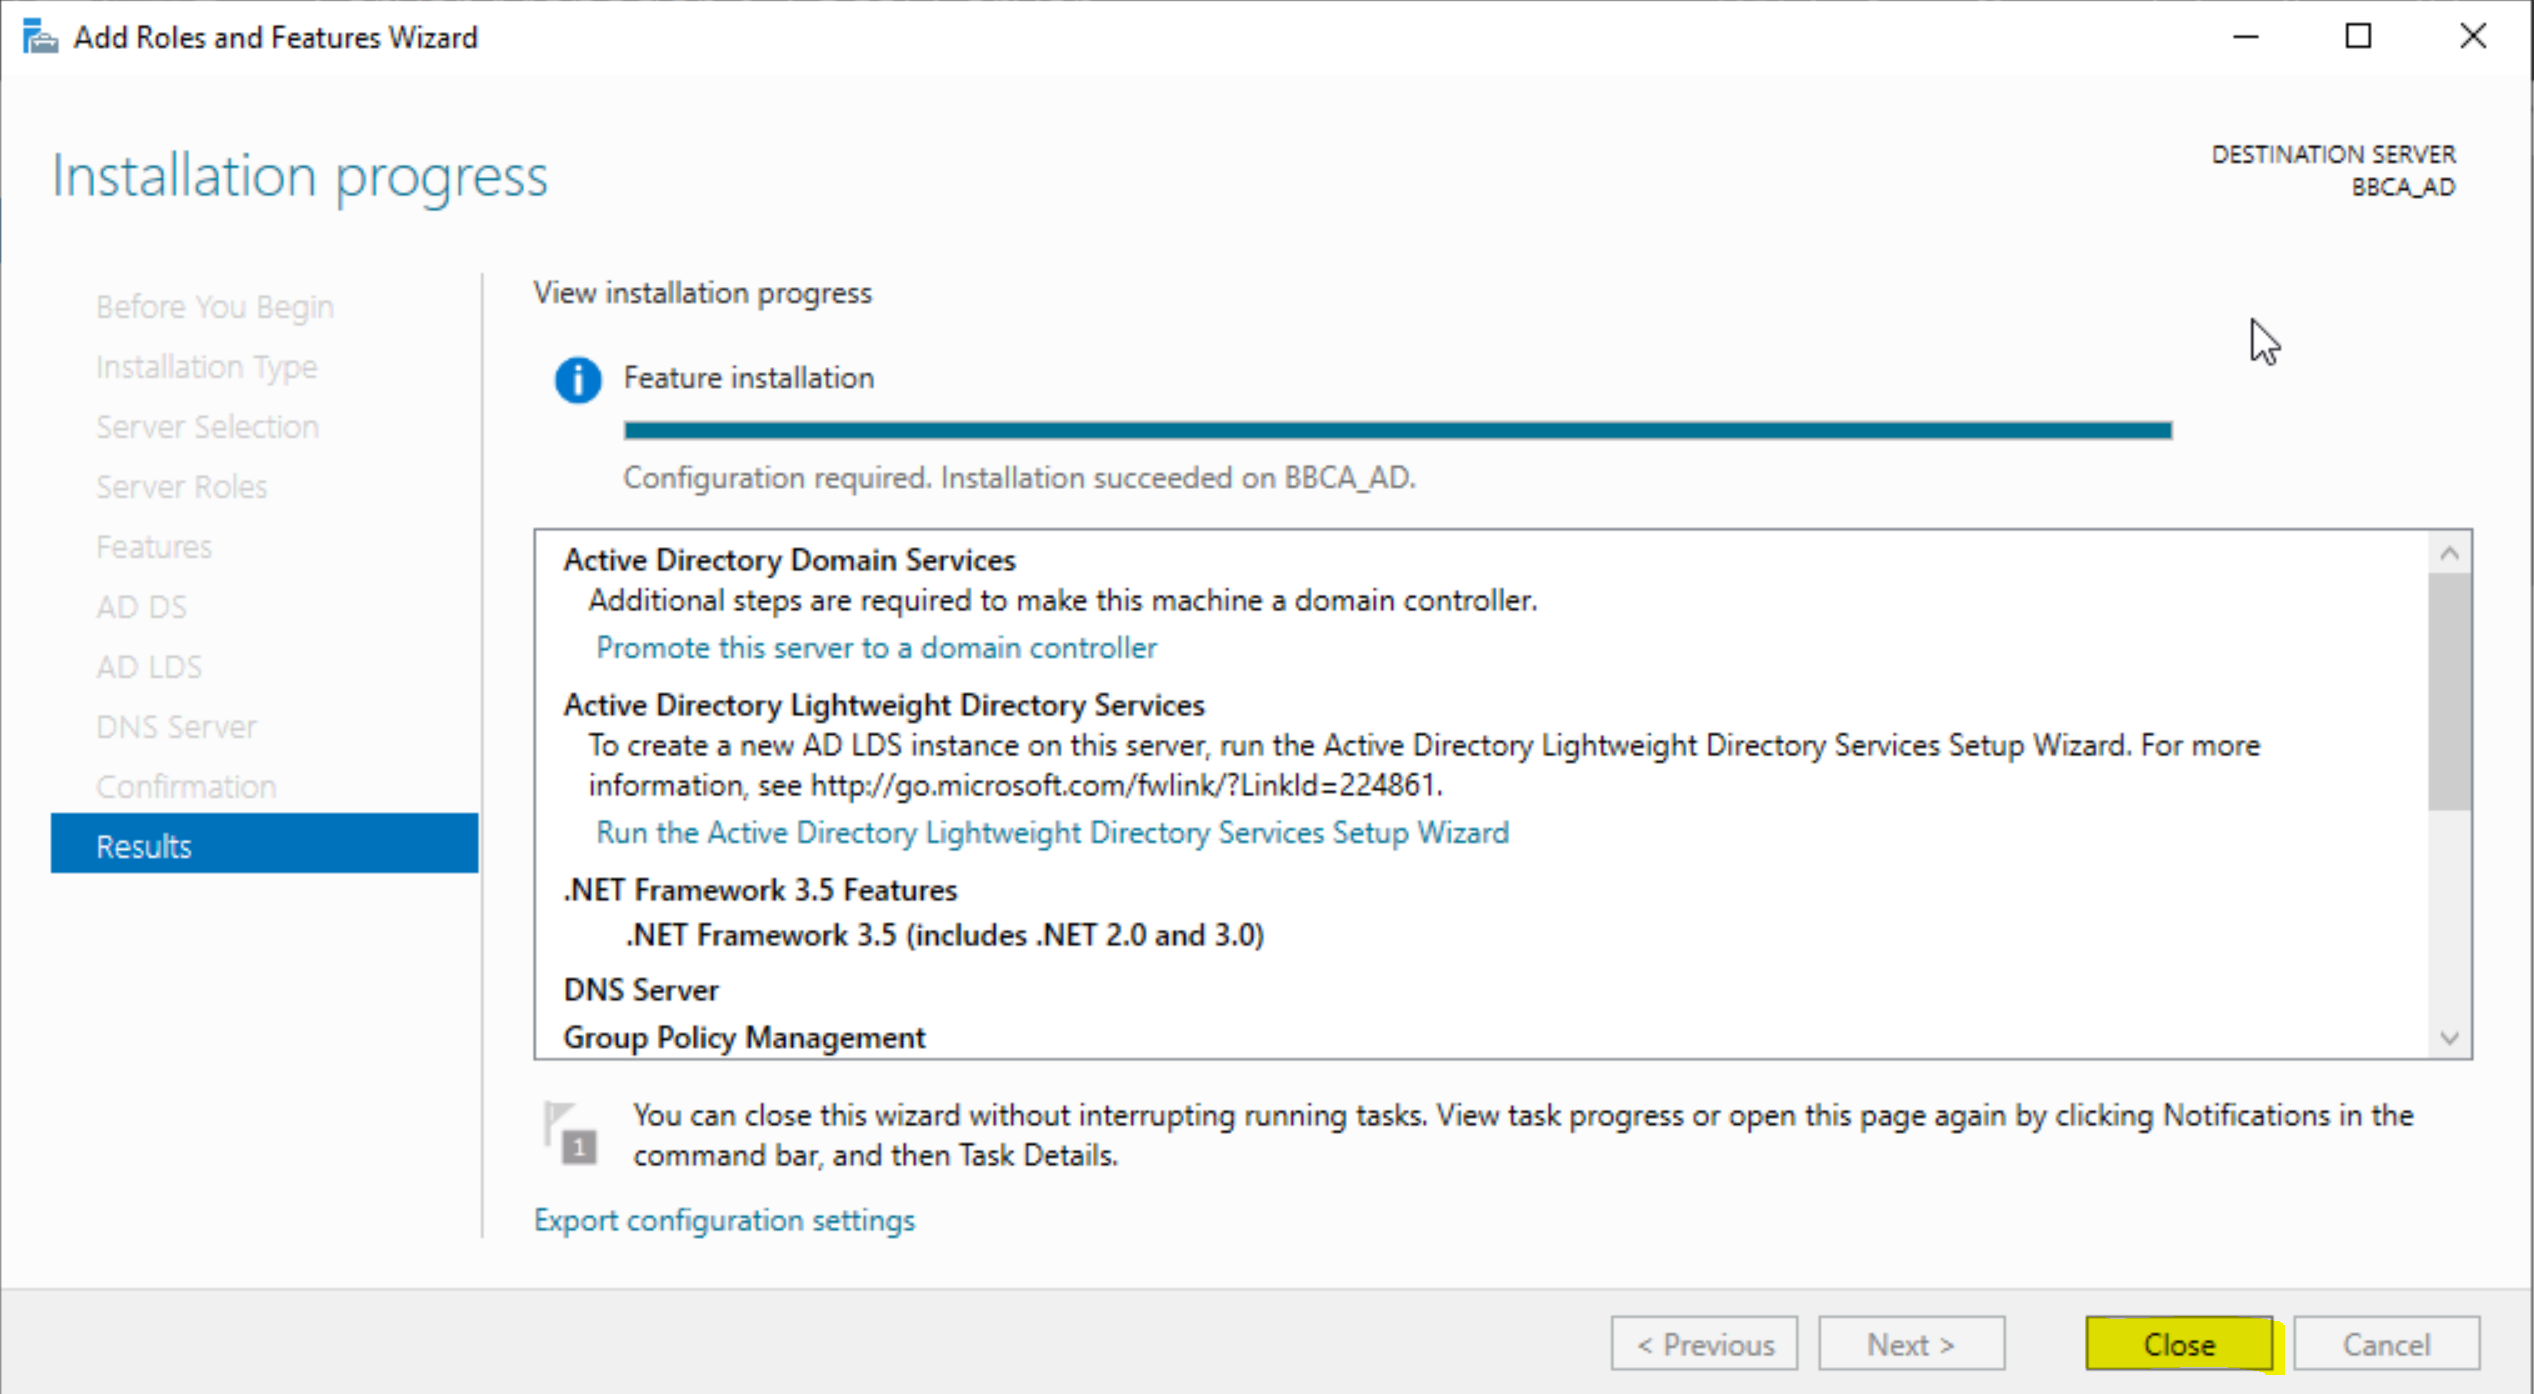Click the BBCA_AD server name at top right
Image resolution: width=2534 pixels, height=1394 pixels.
point(2403,187)
